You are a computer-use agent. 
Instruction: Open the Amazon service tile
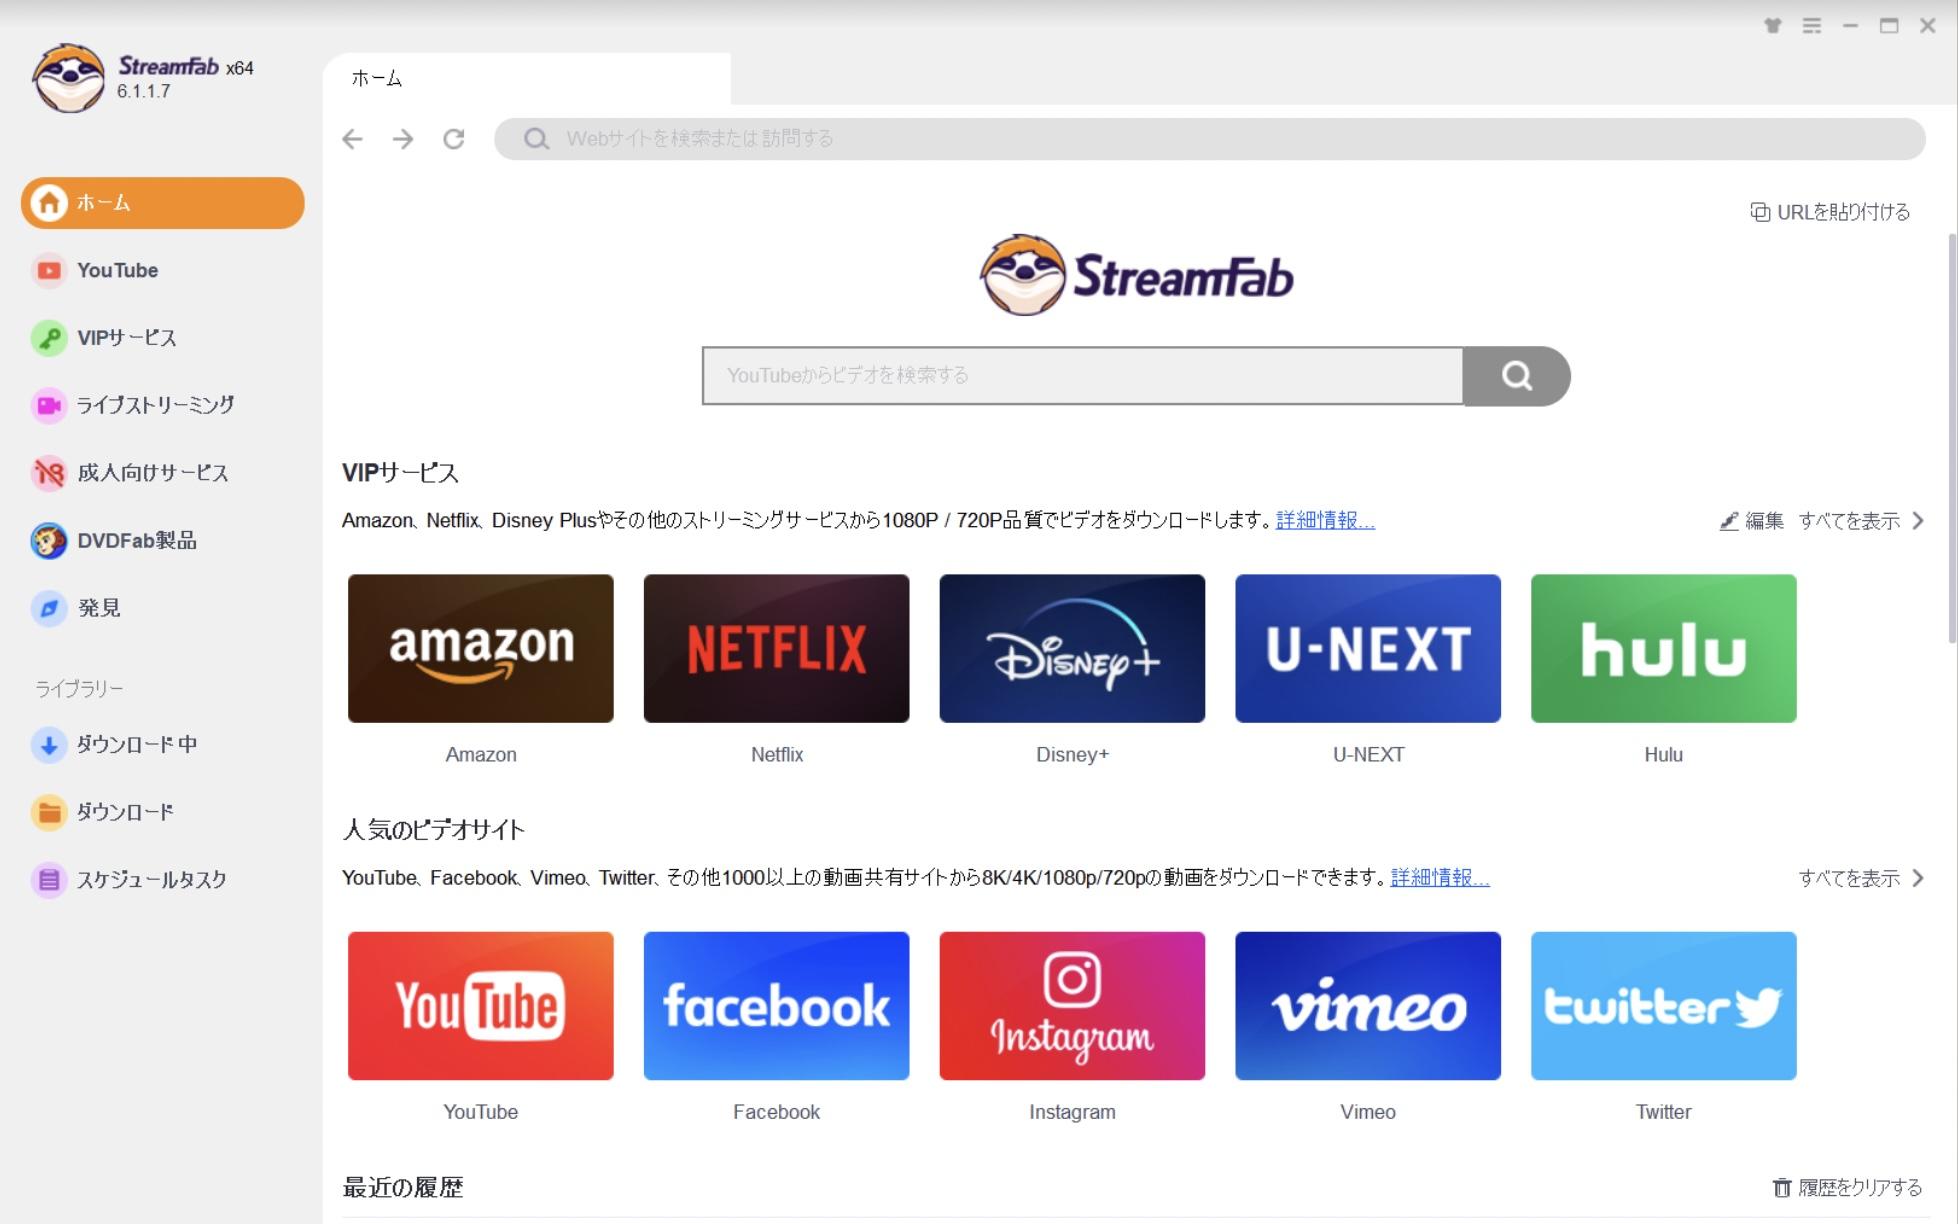481,649
